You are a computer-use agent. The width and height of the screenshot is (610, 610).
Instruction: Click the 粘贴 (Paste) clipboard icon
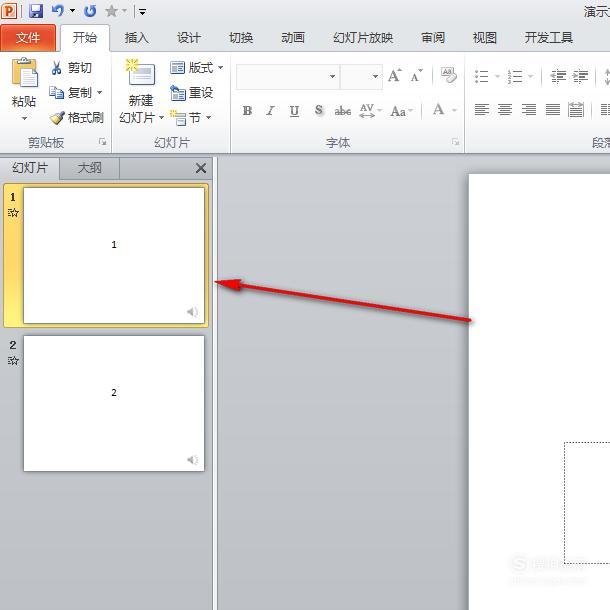pyautogui.click(x=24, y=73)
